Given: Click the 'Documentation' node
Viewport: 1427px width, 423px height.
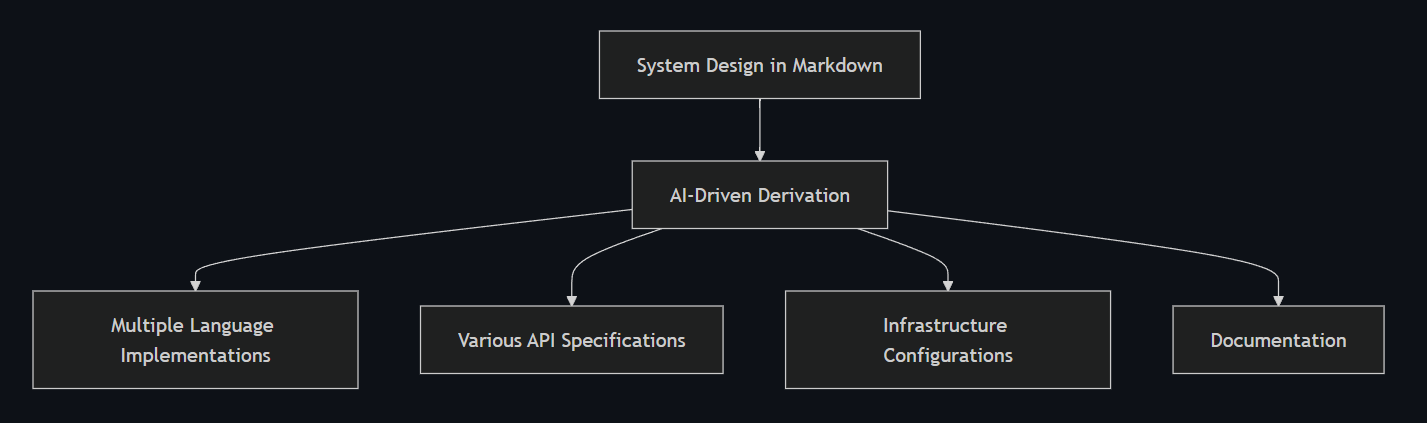Looking at the screenshot, I should (x=1278, y=340).
